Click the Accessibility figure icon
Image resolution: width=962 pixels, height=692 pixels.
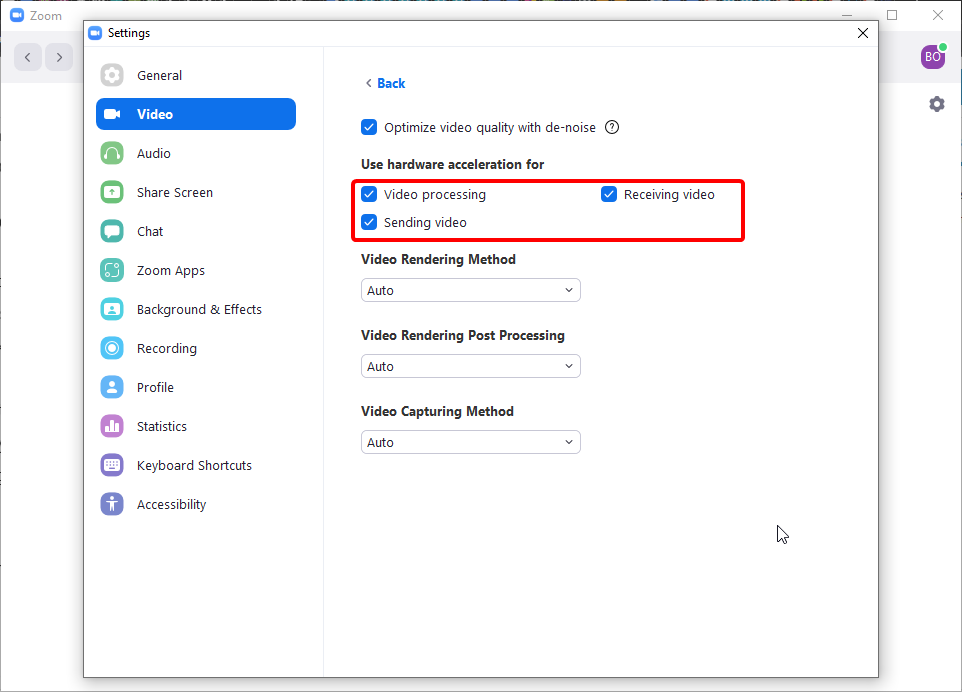pos(112,504)
